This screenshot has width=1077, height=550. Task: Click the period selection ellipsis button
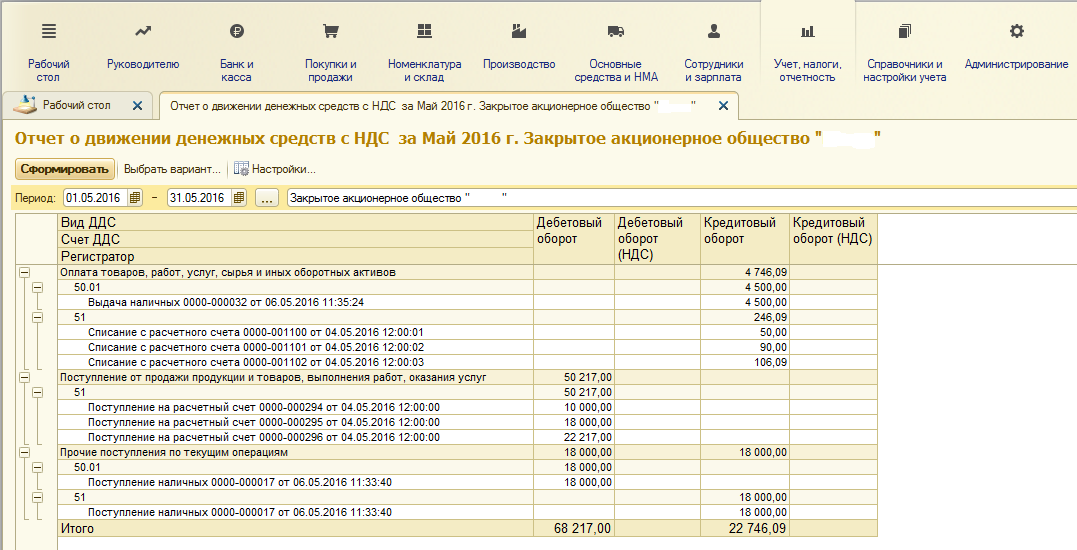(267, 198)
